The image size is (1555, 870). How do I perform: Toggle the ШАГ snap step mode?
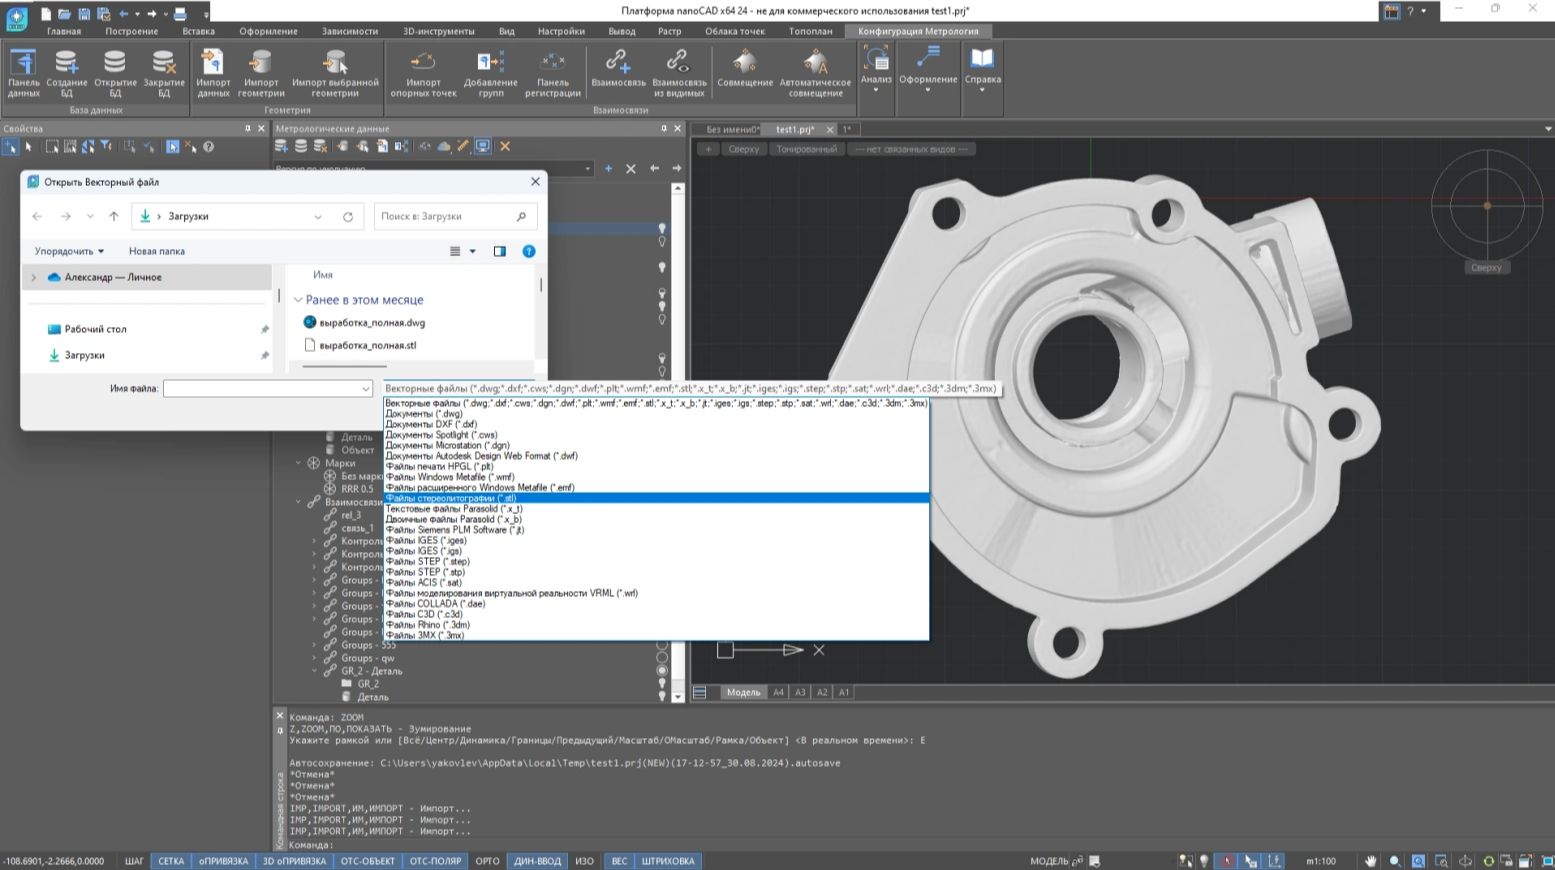(x=134, y=861)
